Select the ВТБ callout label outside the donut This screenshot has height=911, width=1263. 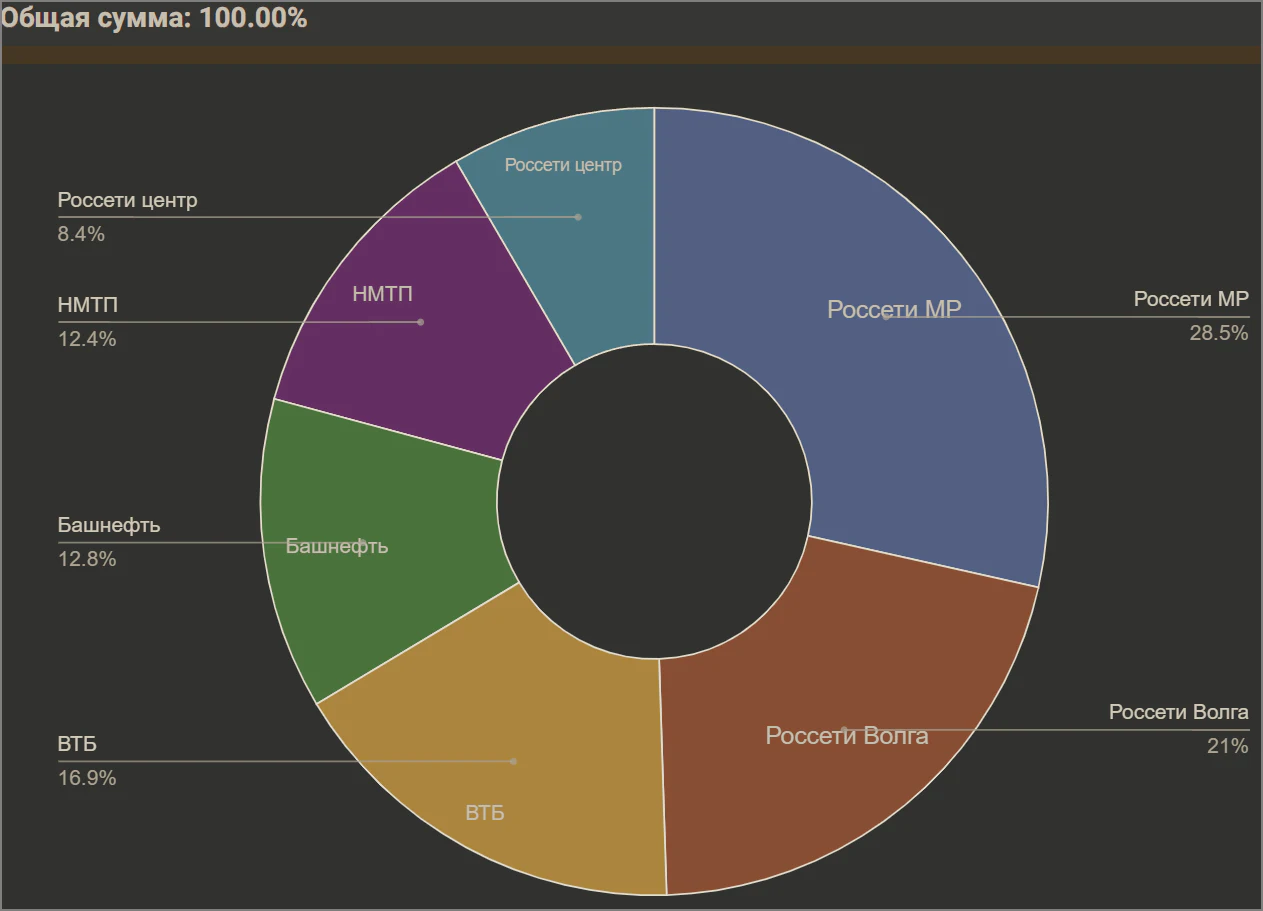[77, 745]
